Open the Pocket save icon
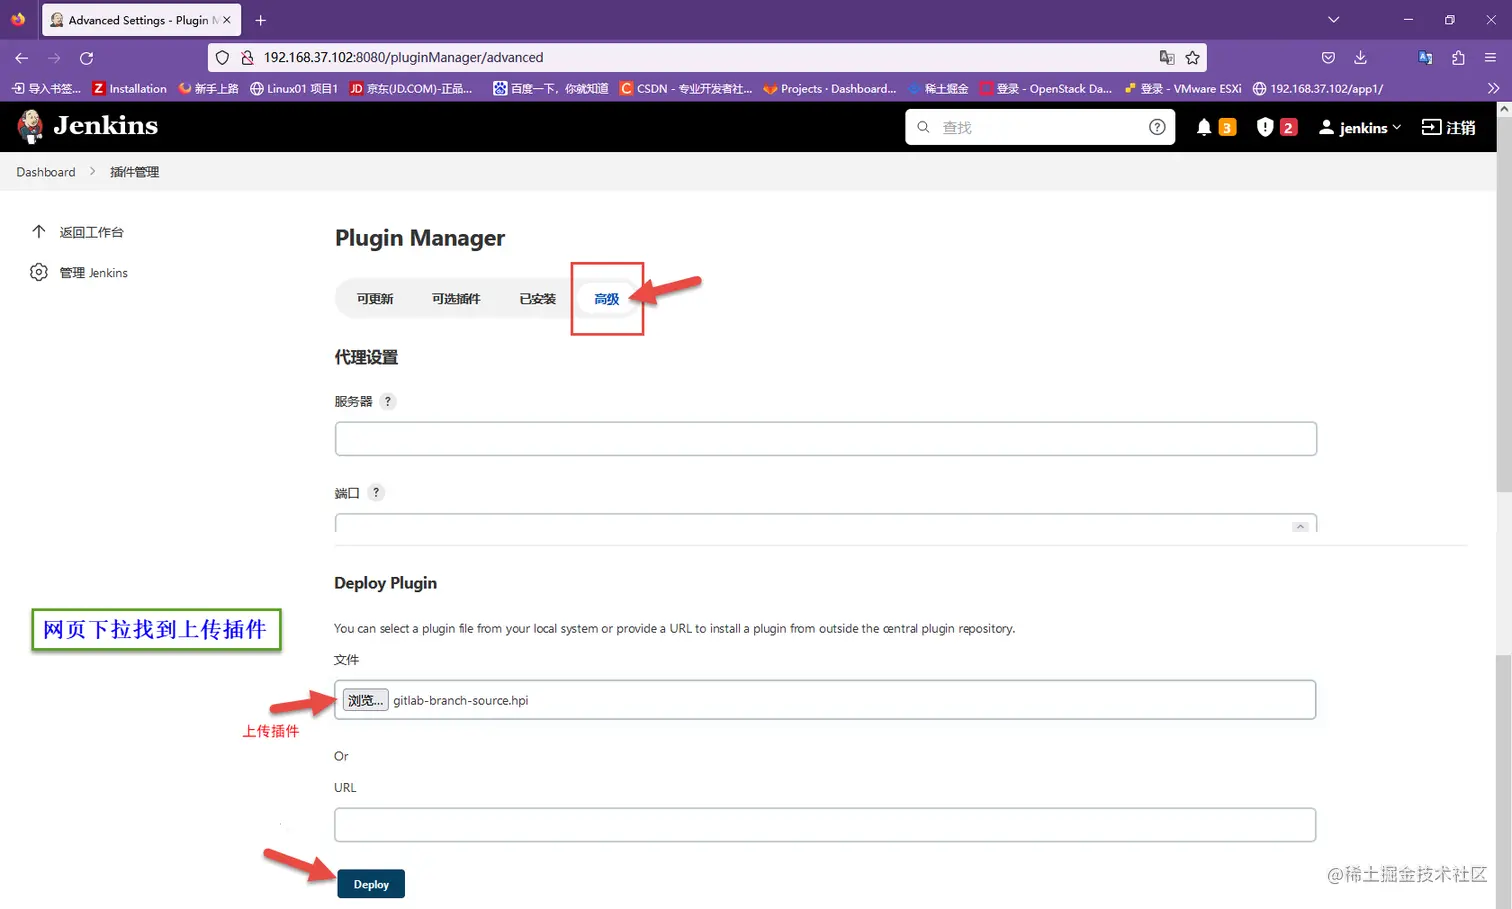The image size is (1512, 909). click(1328, 57)
